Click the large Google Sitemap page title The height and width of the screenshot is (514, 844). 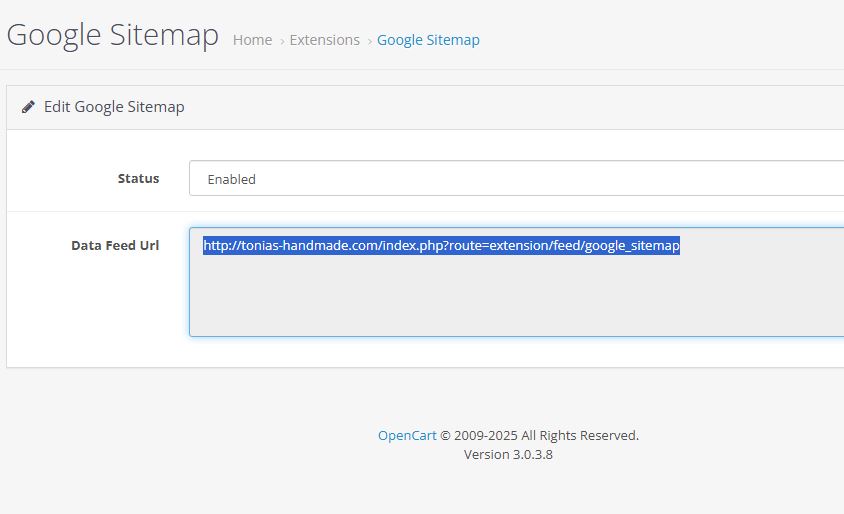click(112, 36)
